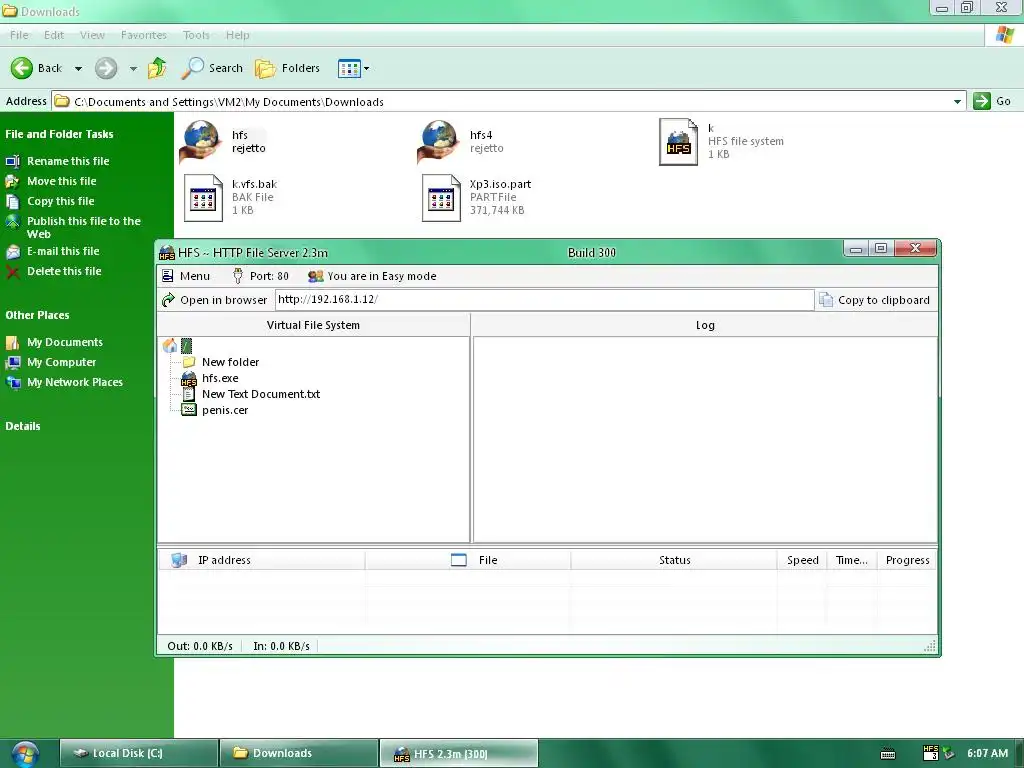Click the IP address column header
The height and width of the screenshot is (768, 1024).
point(261,560)
